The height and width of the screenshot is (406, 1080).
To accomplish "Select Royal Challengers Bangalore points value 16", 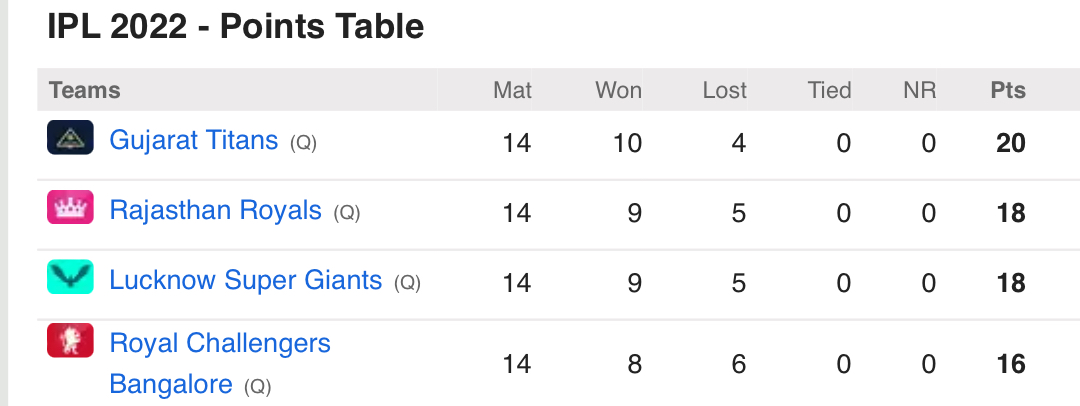I will click(1011, 364).
